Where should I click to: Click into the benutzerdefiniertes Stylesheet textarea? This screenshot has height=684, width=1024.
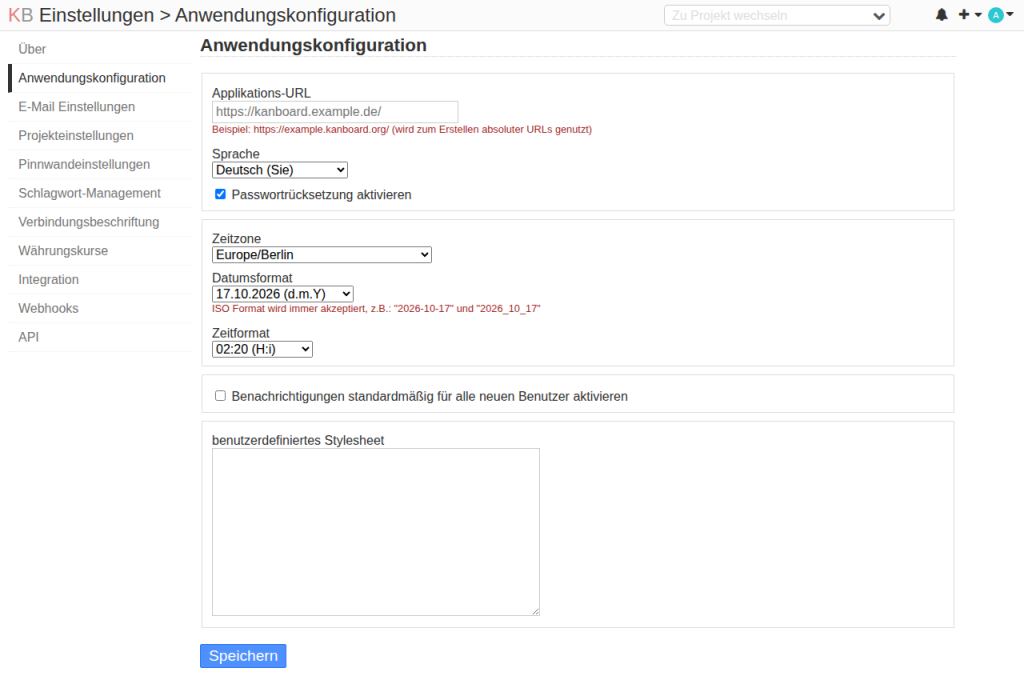point(376,532)
